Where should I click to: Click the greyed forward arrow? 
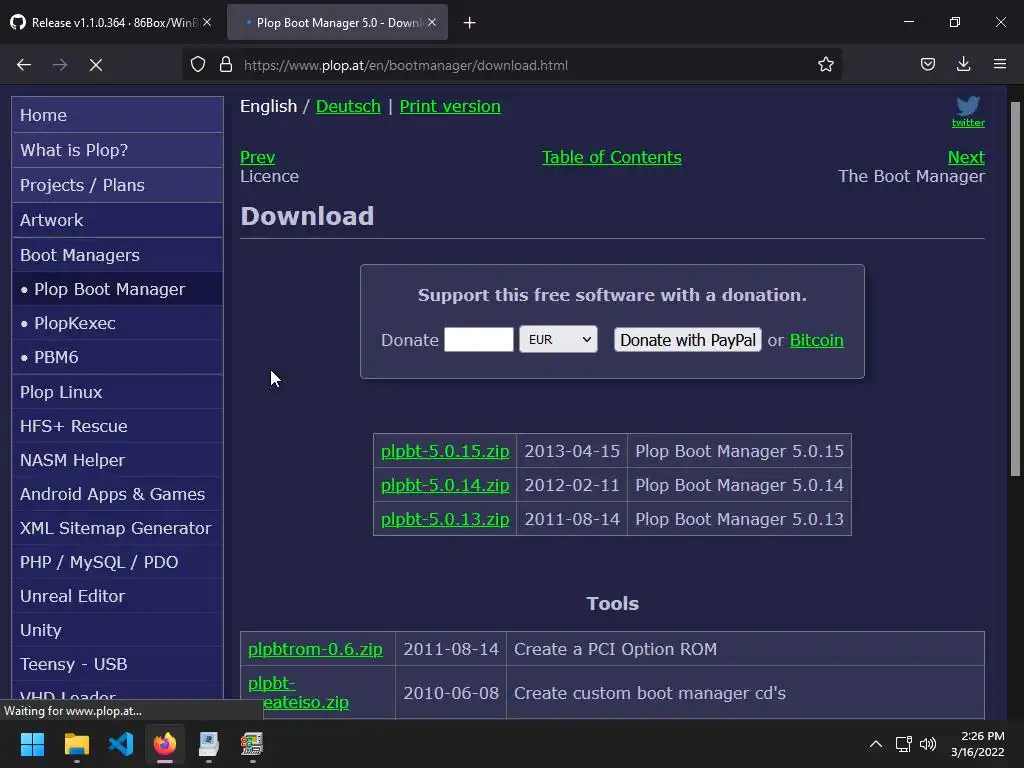pyautogui.click(x=60, y=65)
